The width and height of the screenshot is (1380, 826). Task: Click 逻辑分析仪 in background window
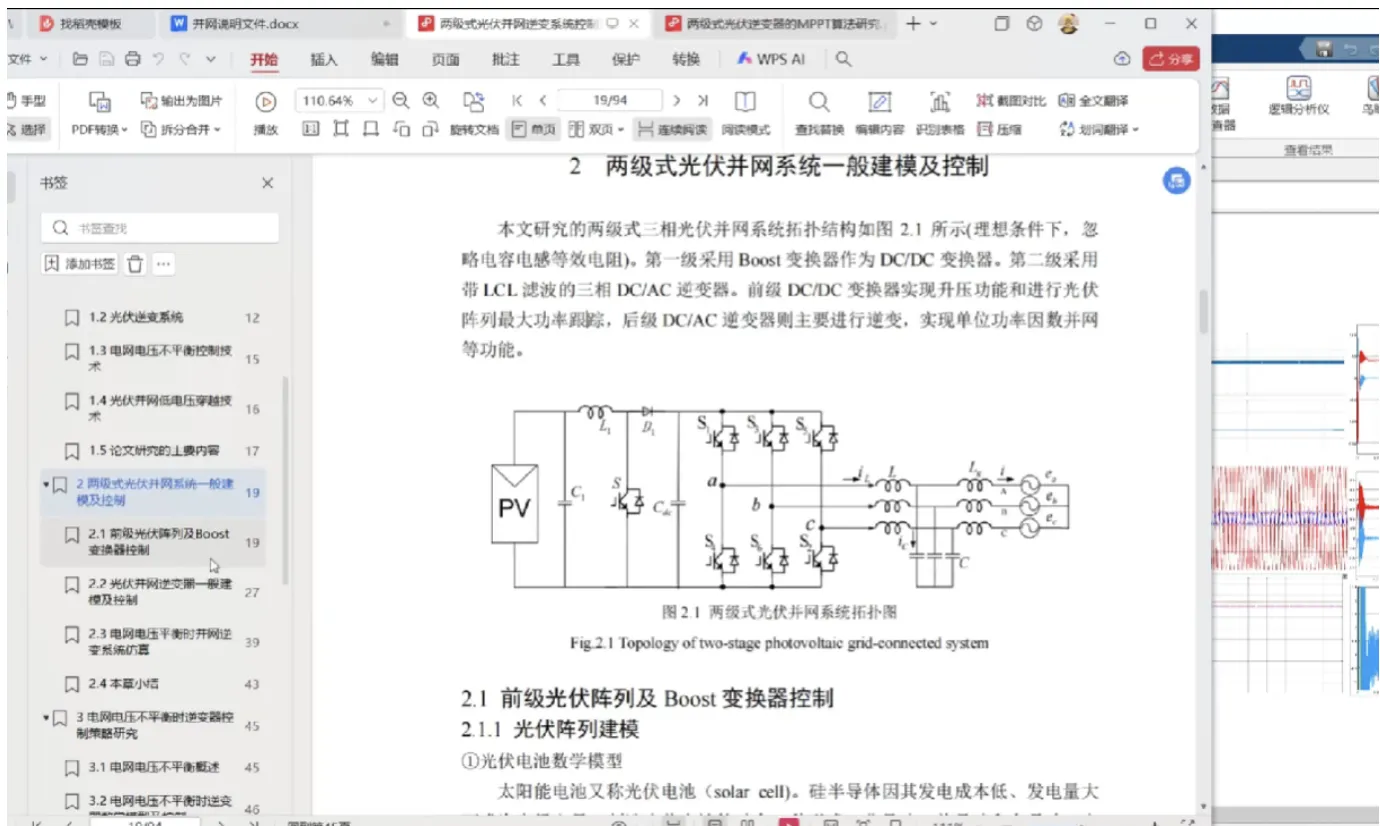[x=1298, y=97]
